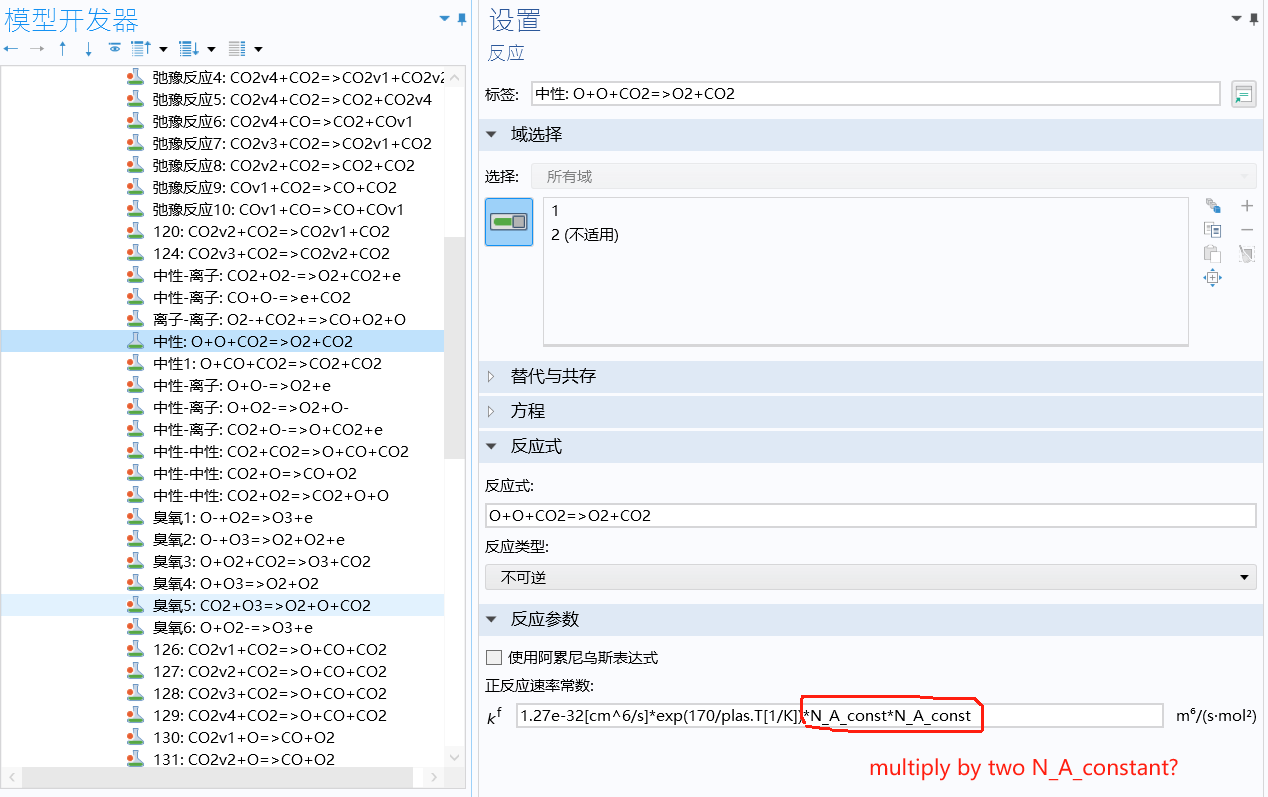The height and width of the screenshot is (797, 1268).
Task: Expand the 方程 section
Action: click(527, 411)
